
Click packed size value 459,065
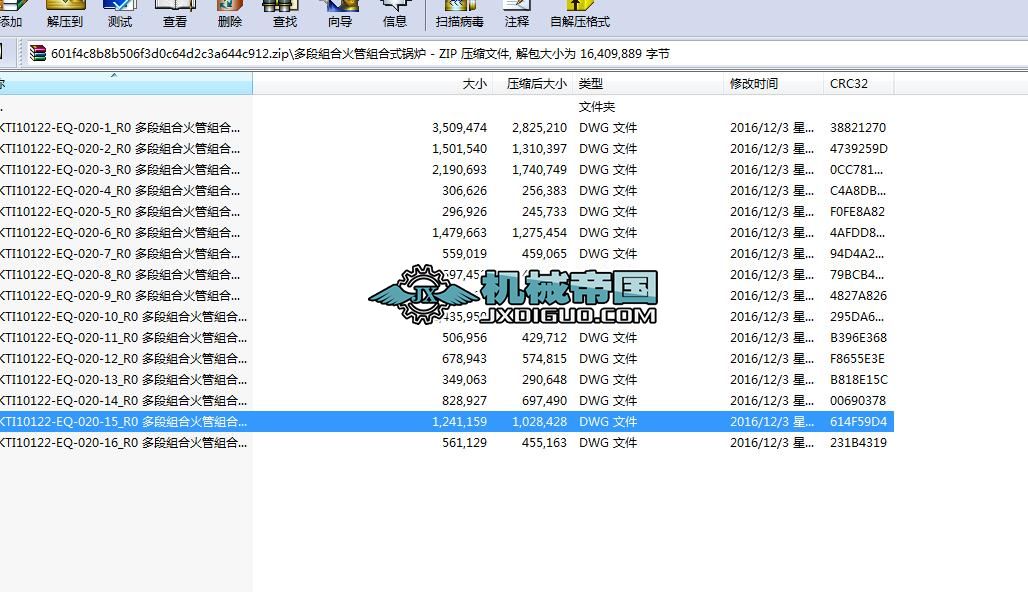coord(544,253)
